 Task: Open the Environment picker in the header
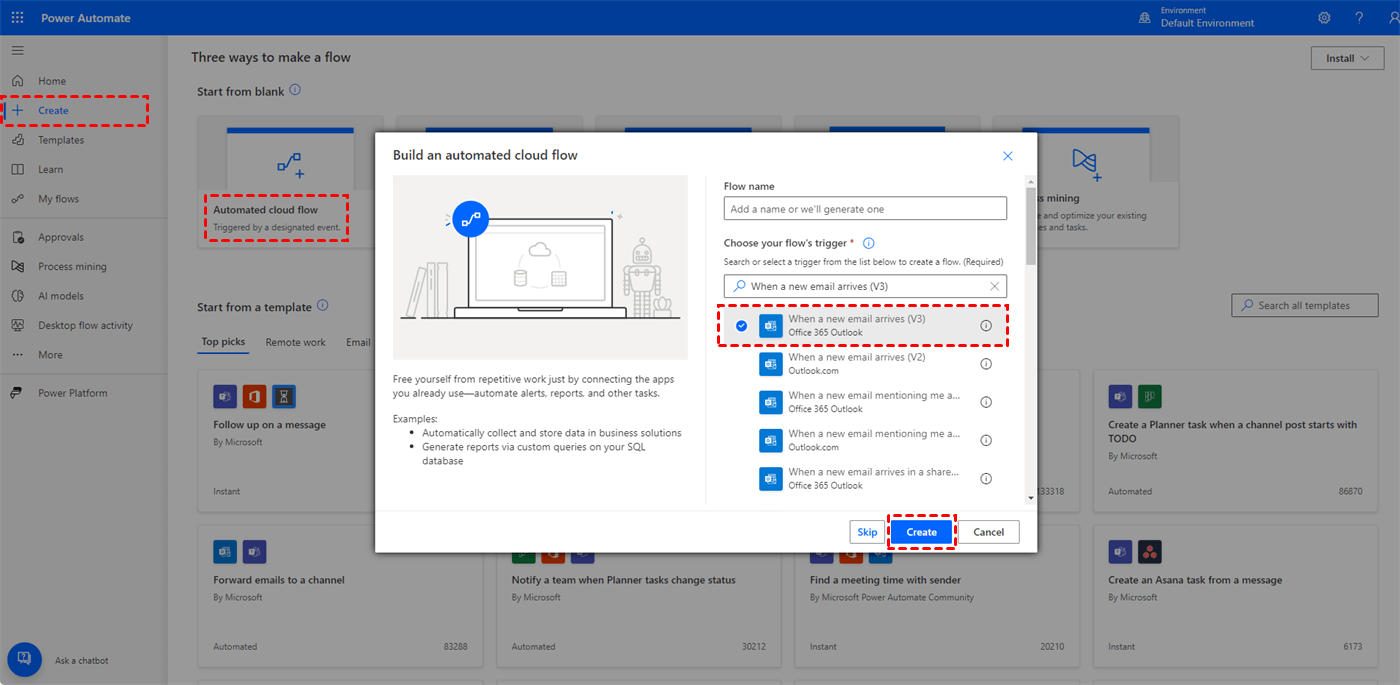click(x=1196, y=18)
